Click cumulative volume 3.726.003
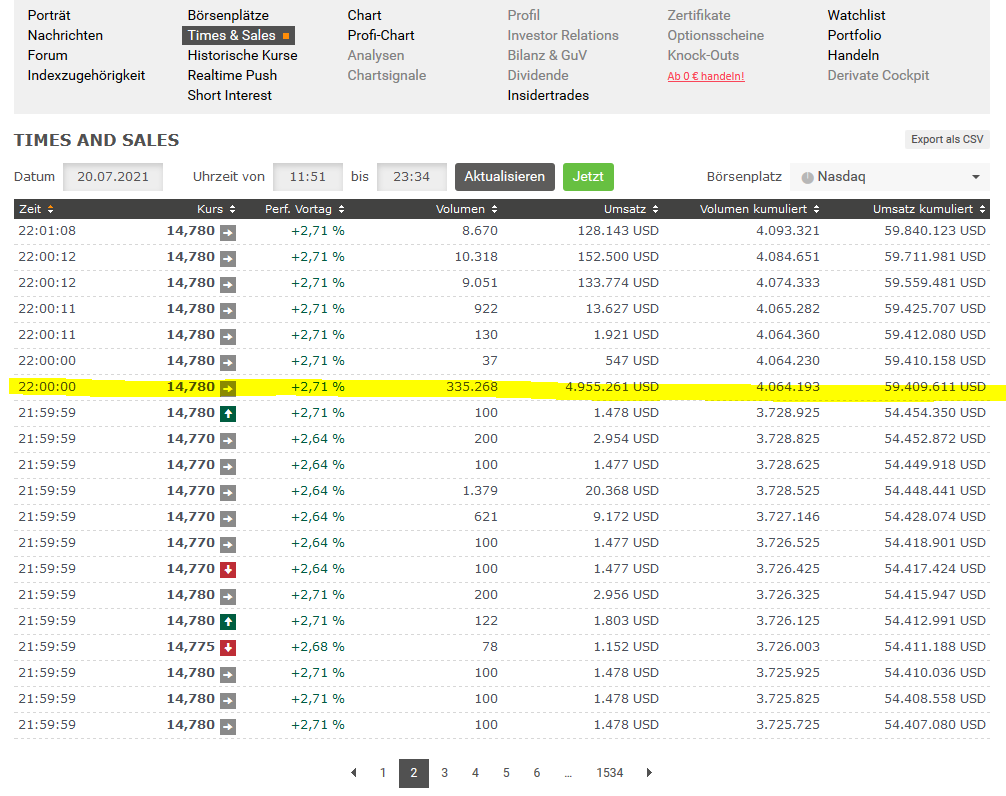 point(788,647)
